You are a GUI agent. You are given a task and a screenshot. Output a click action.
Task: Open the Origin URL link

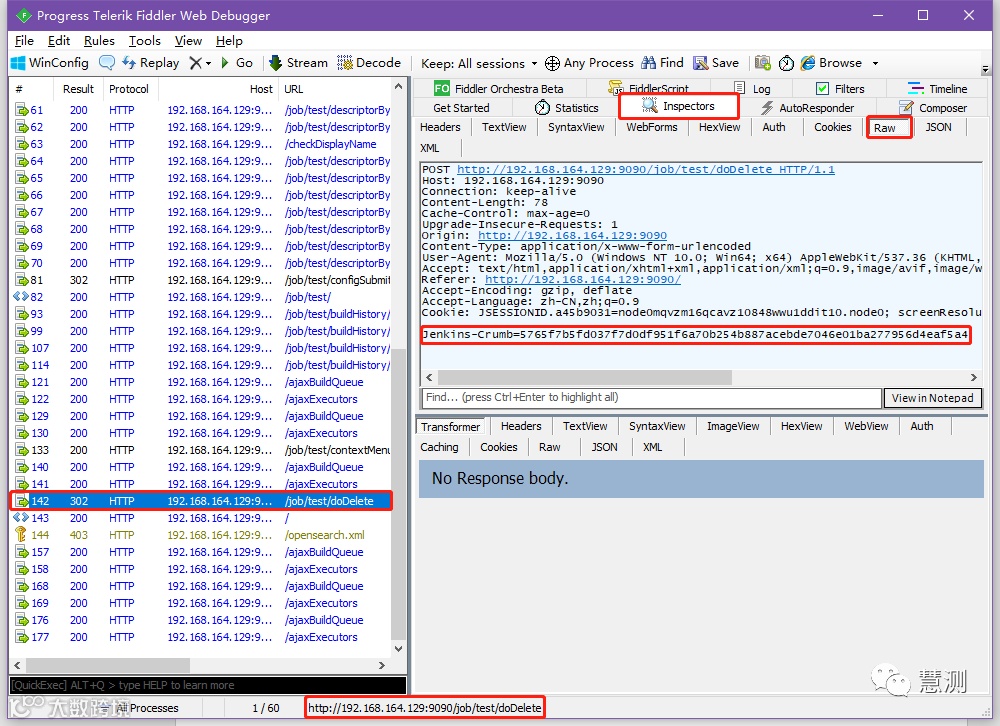tap(572, 235)
